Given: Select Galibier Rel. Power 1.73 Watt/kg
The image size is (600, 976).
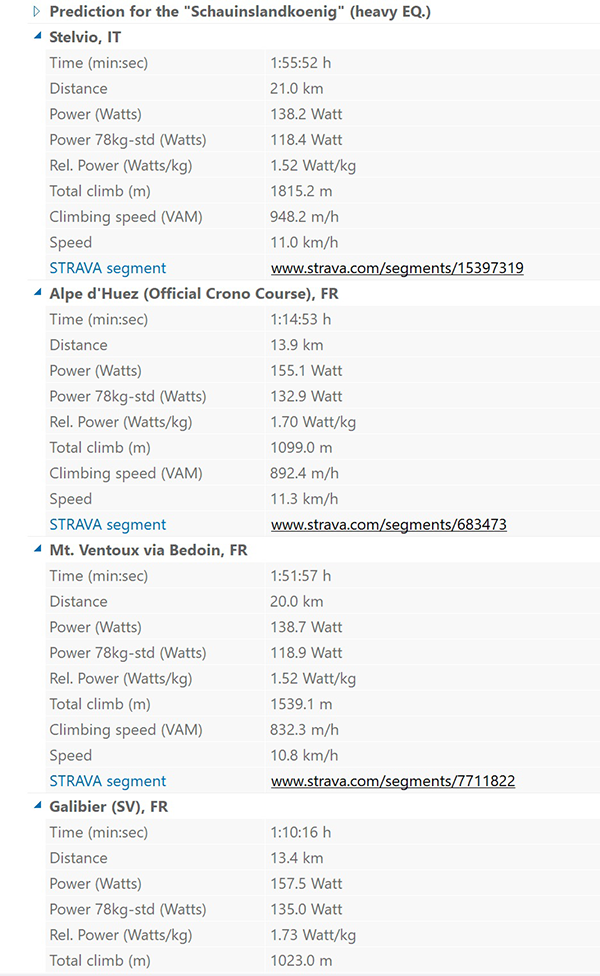Looking at the screenshot, I should tap(313, 935).
